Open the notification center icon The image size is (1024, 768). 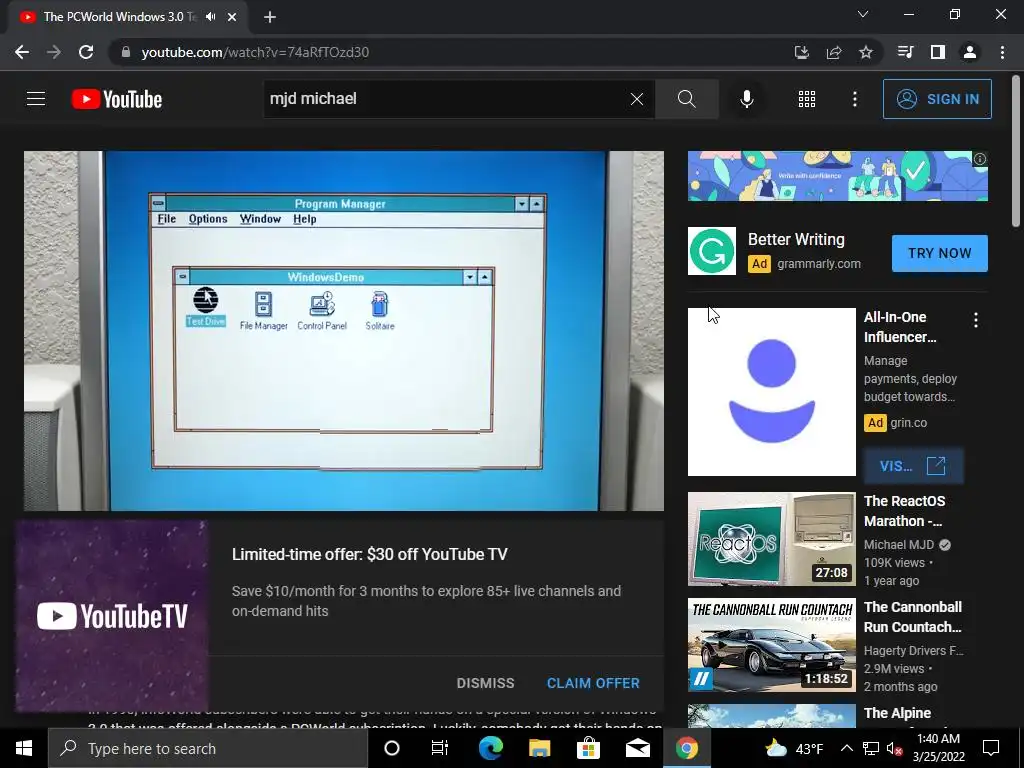click(x=991, y=748)
